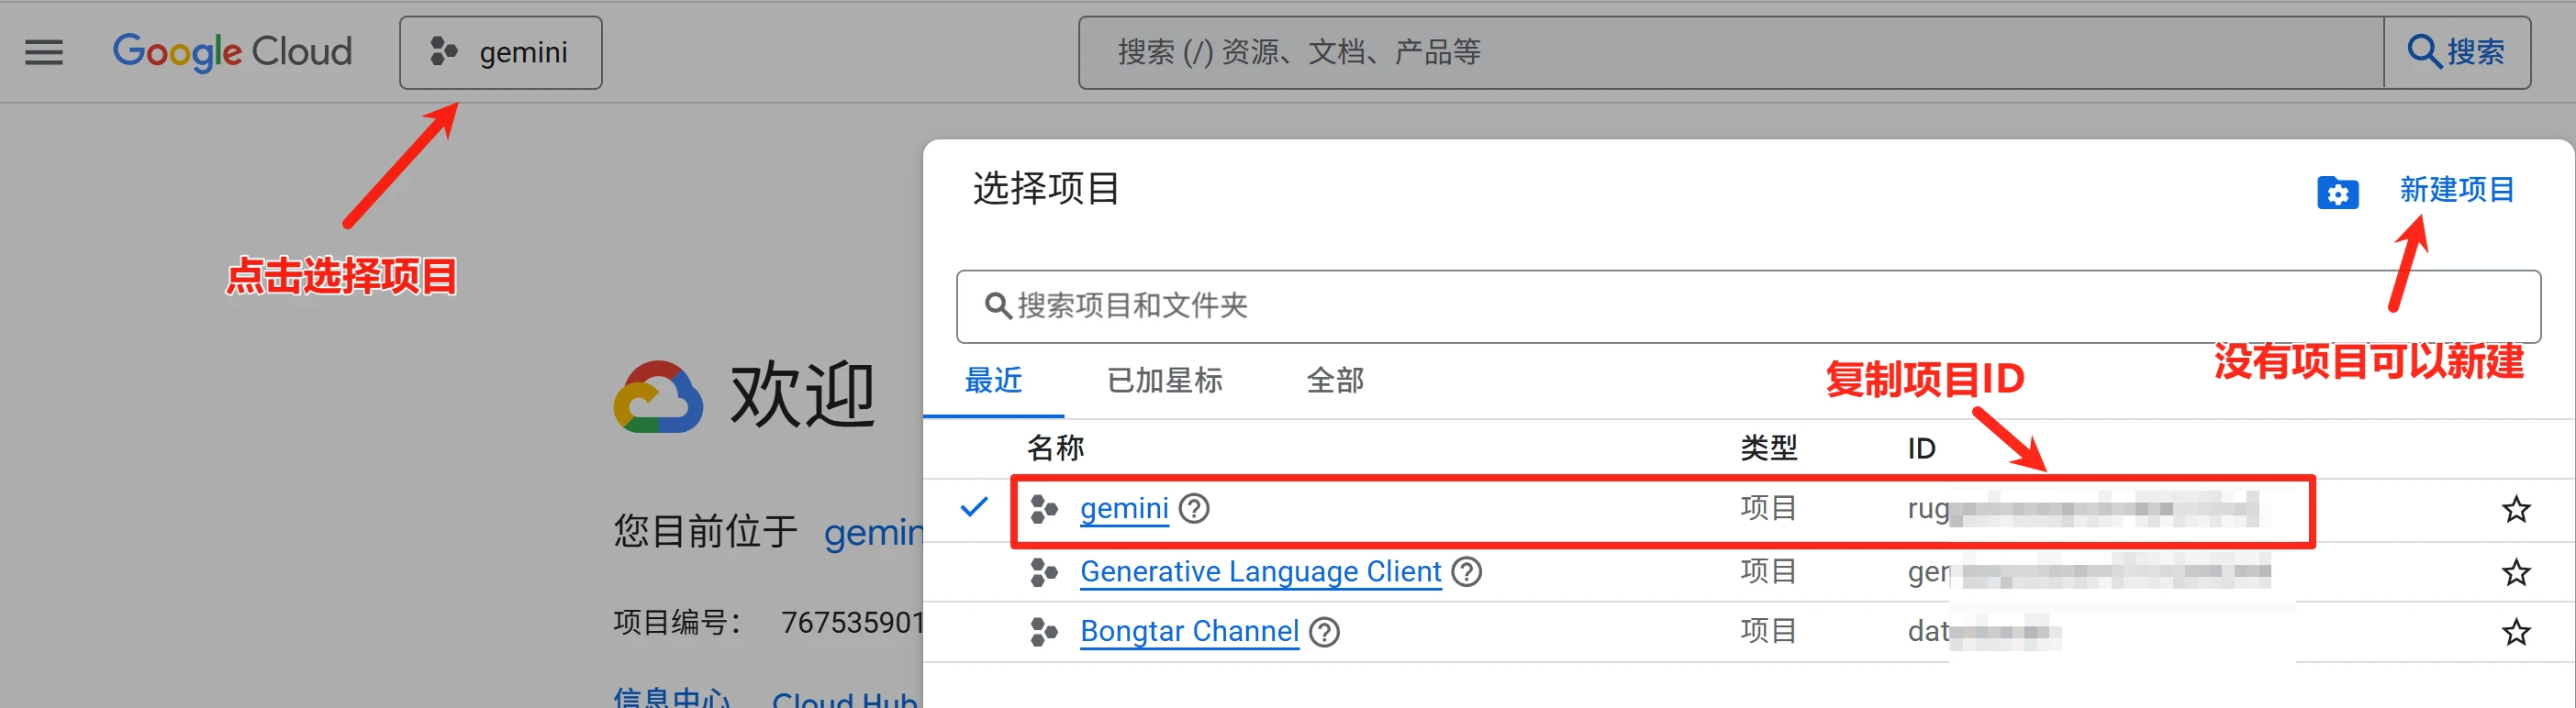This screenshot has width=2576, height=708.
Task: Click the 新建项目 new project link
Action: click(x=2457, y=190)
